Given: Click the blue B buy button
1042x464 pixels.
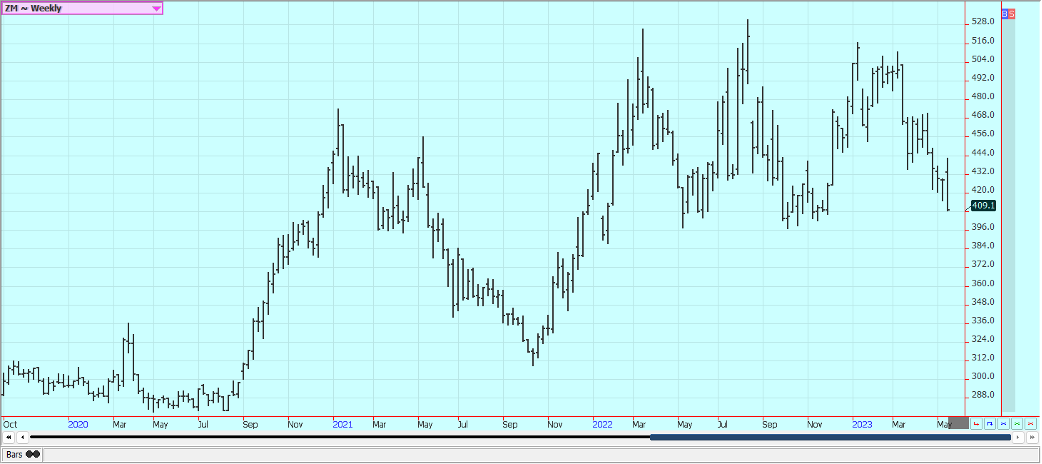Looking at the screenshot, I should [1004, 13].
